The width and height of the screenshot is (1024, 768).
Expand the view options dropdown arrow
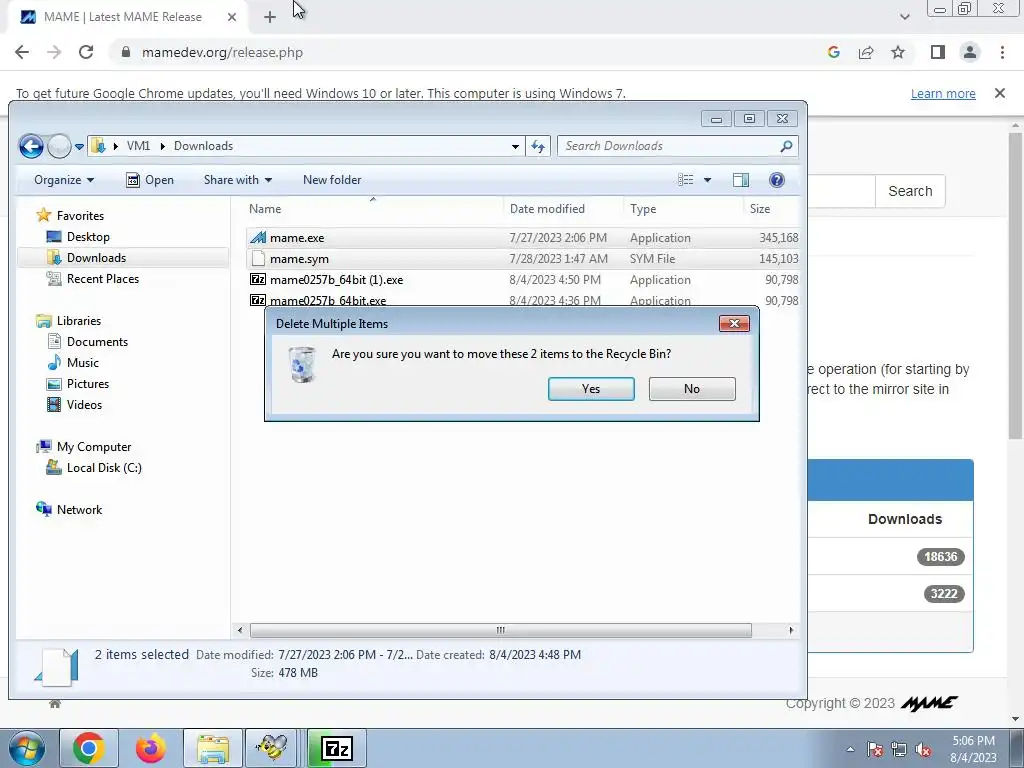click(707, 180)
